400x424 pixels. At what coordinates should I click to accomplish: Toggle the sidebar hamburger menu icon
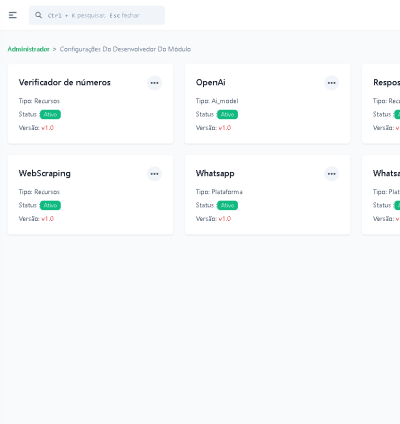pos(13,15)
